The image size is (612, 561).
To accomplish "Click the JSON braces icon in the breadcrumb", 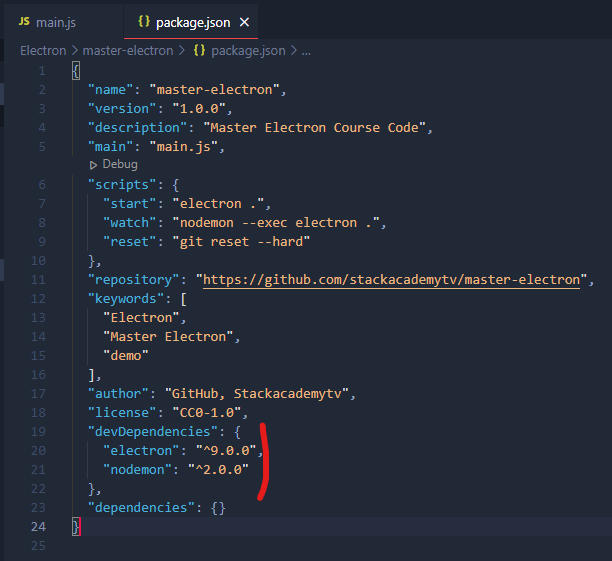I will tap(199, 50).
